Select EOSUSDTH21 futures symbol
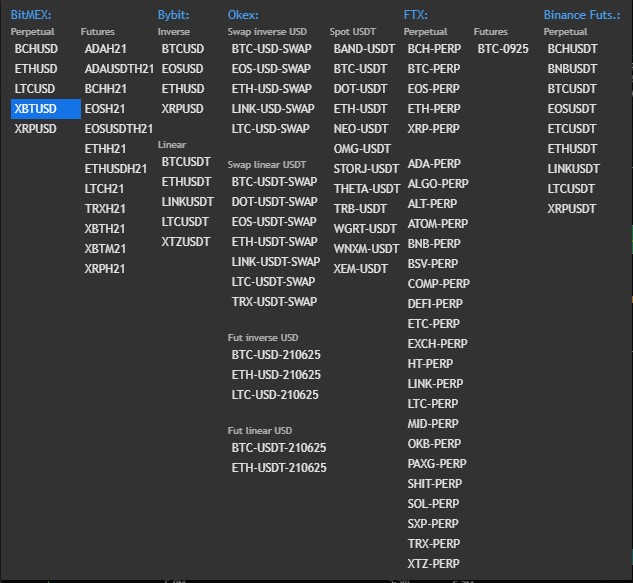Image resolution: width=633 pixels, height=583 pixels. (x=119, y=129)
